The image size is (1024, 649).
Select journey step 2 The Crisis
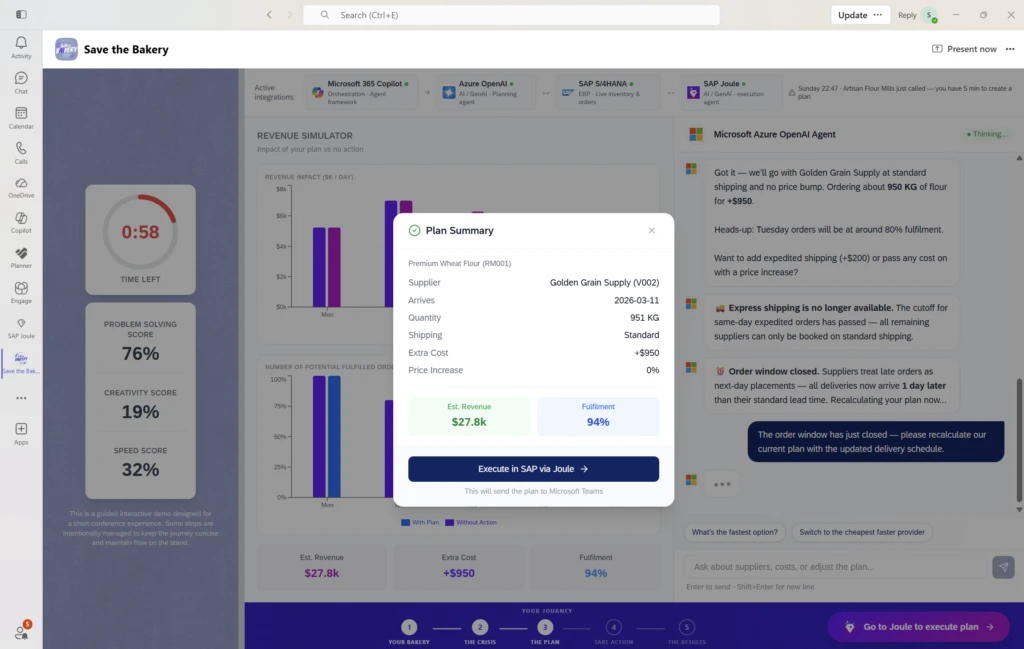click(479, 627)
